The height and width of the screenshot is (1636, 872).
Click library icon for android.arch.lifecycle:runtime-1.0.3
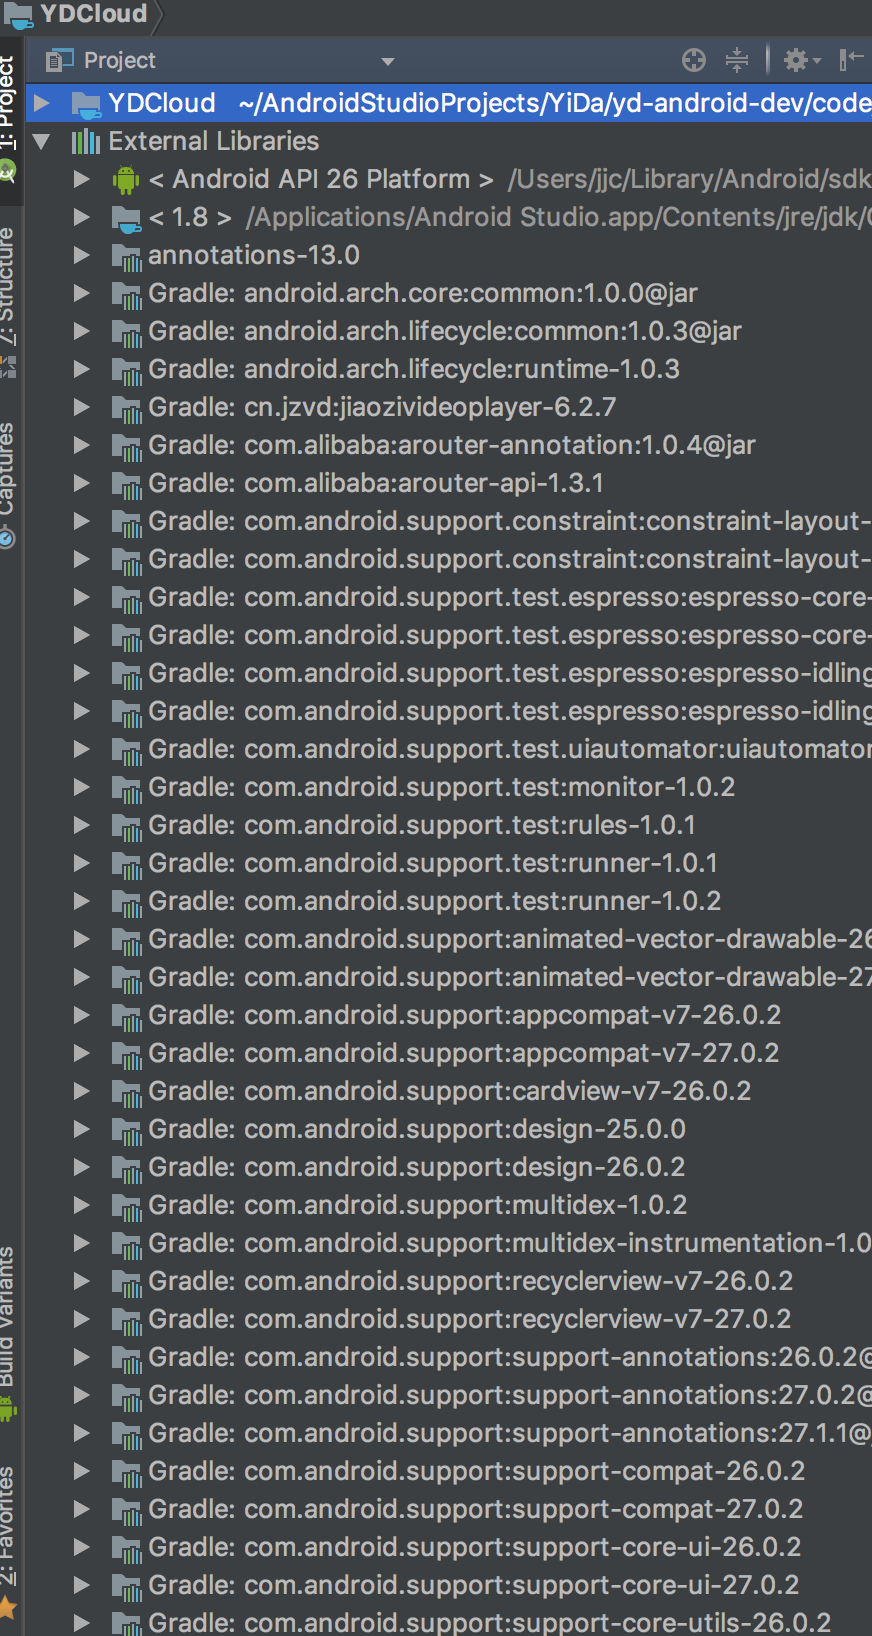[126, 371]
